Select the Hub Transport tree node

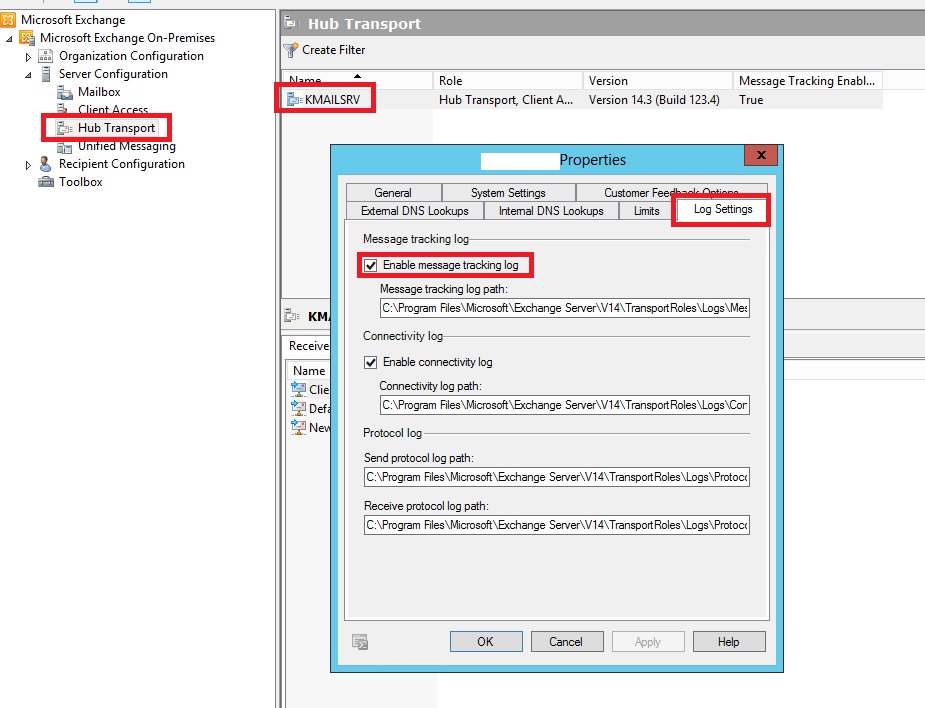(x=116, y=128)
